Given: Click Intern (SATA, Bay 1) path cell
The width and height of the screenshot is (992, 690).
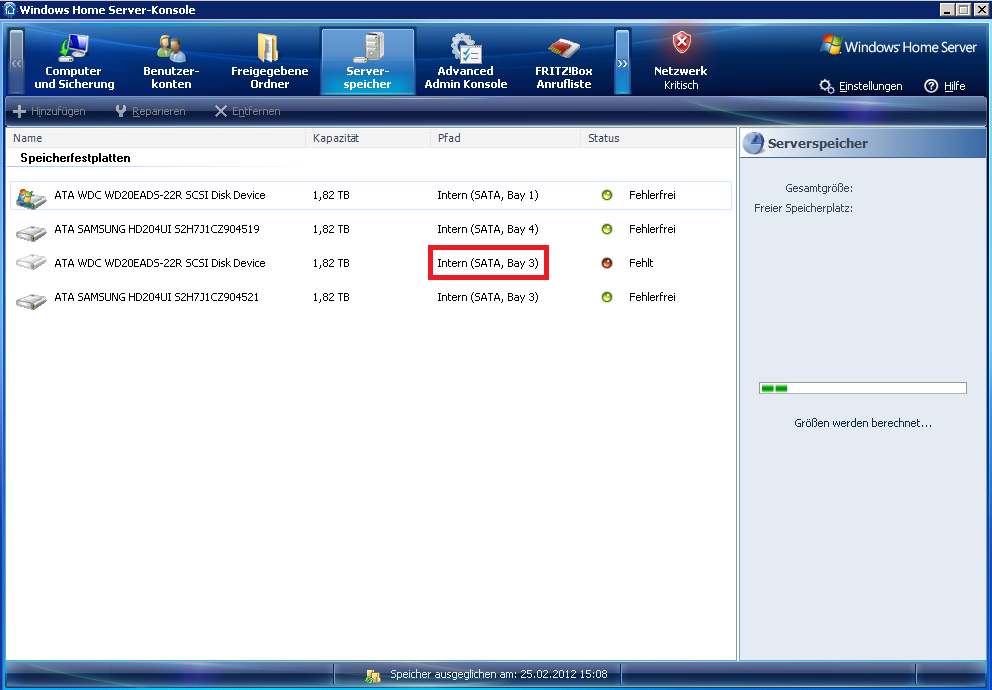Looking at the screenshot, I should point(488,195).
